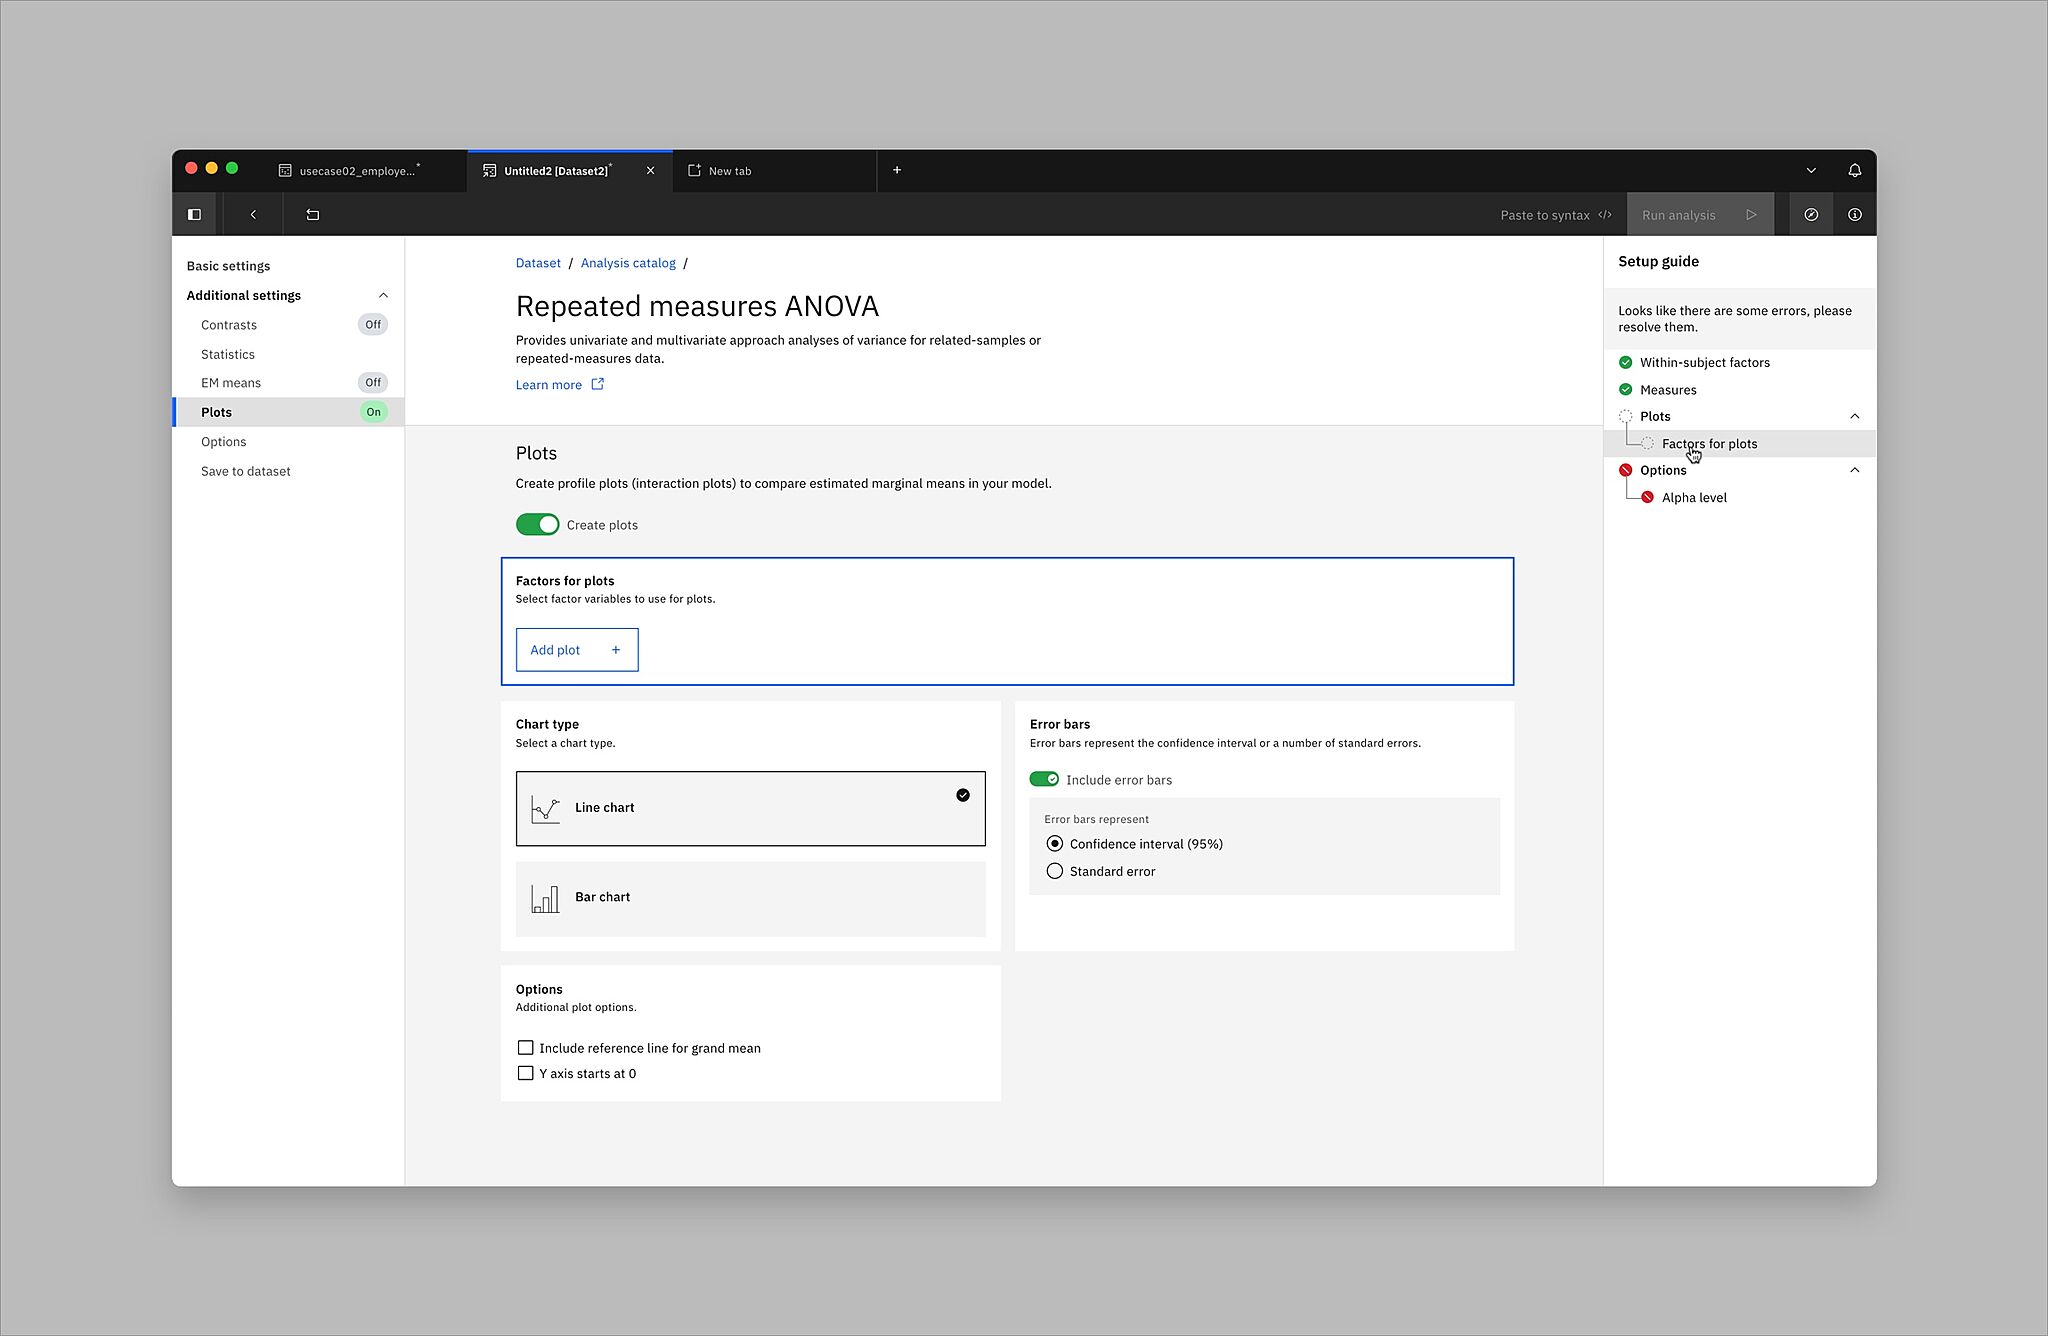
Task: Close the Untitled2 Dataset2 tab
Action: coord(650,170)
